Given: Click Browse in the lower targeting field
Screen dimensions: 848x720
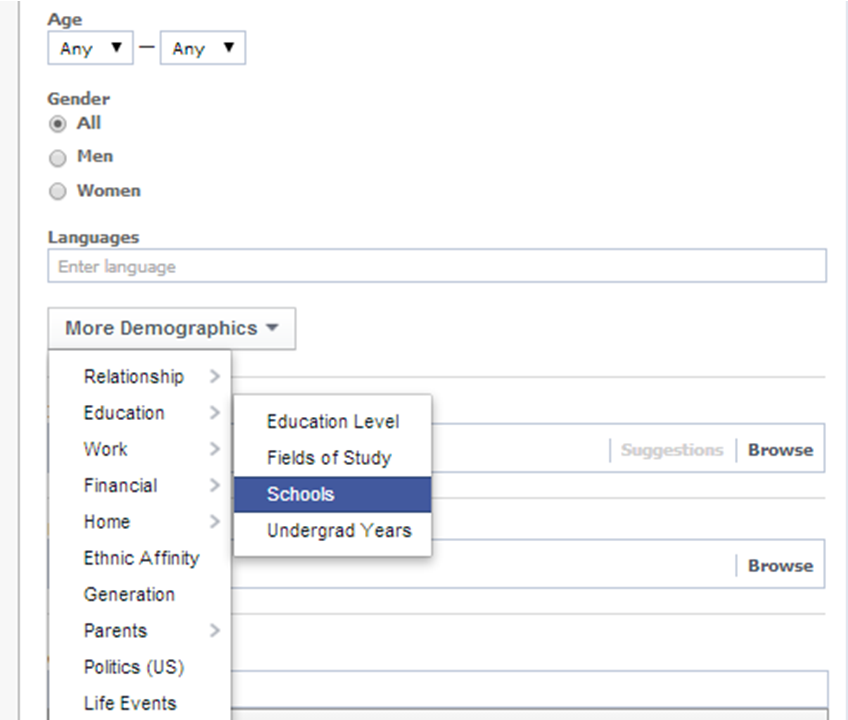Looking at the screenshot, I should pyautogui.click(x=780, y=565).
